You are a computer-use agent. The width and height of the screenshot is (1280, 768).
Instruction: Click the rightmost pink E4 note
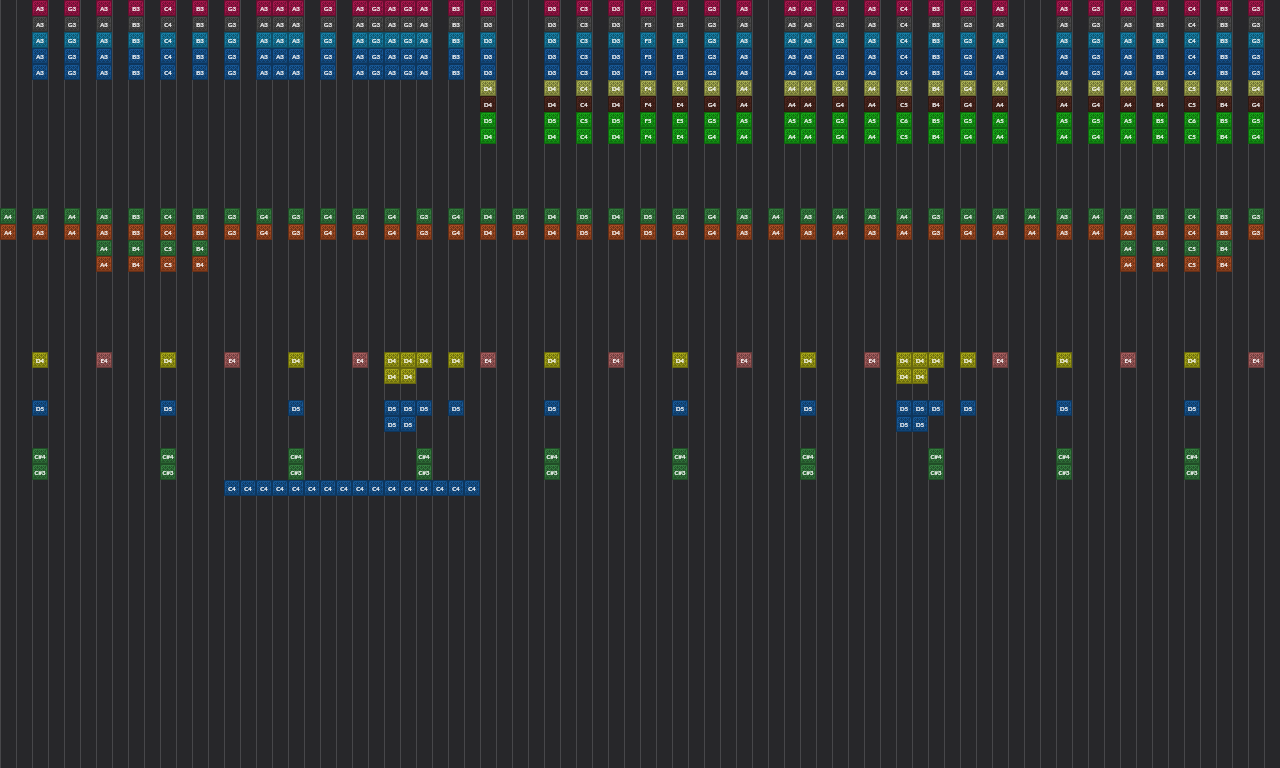1256,360
